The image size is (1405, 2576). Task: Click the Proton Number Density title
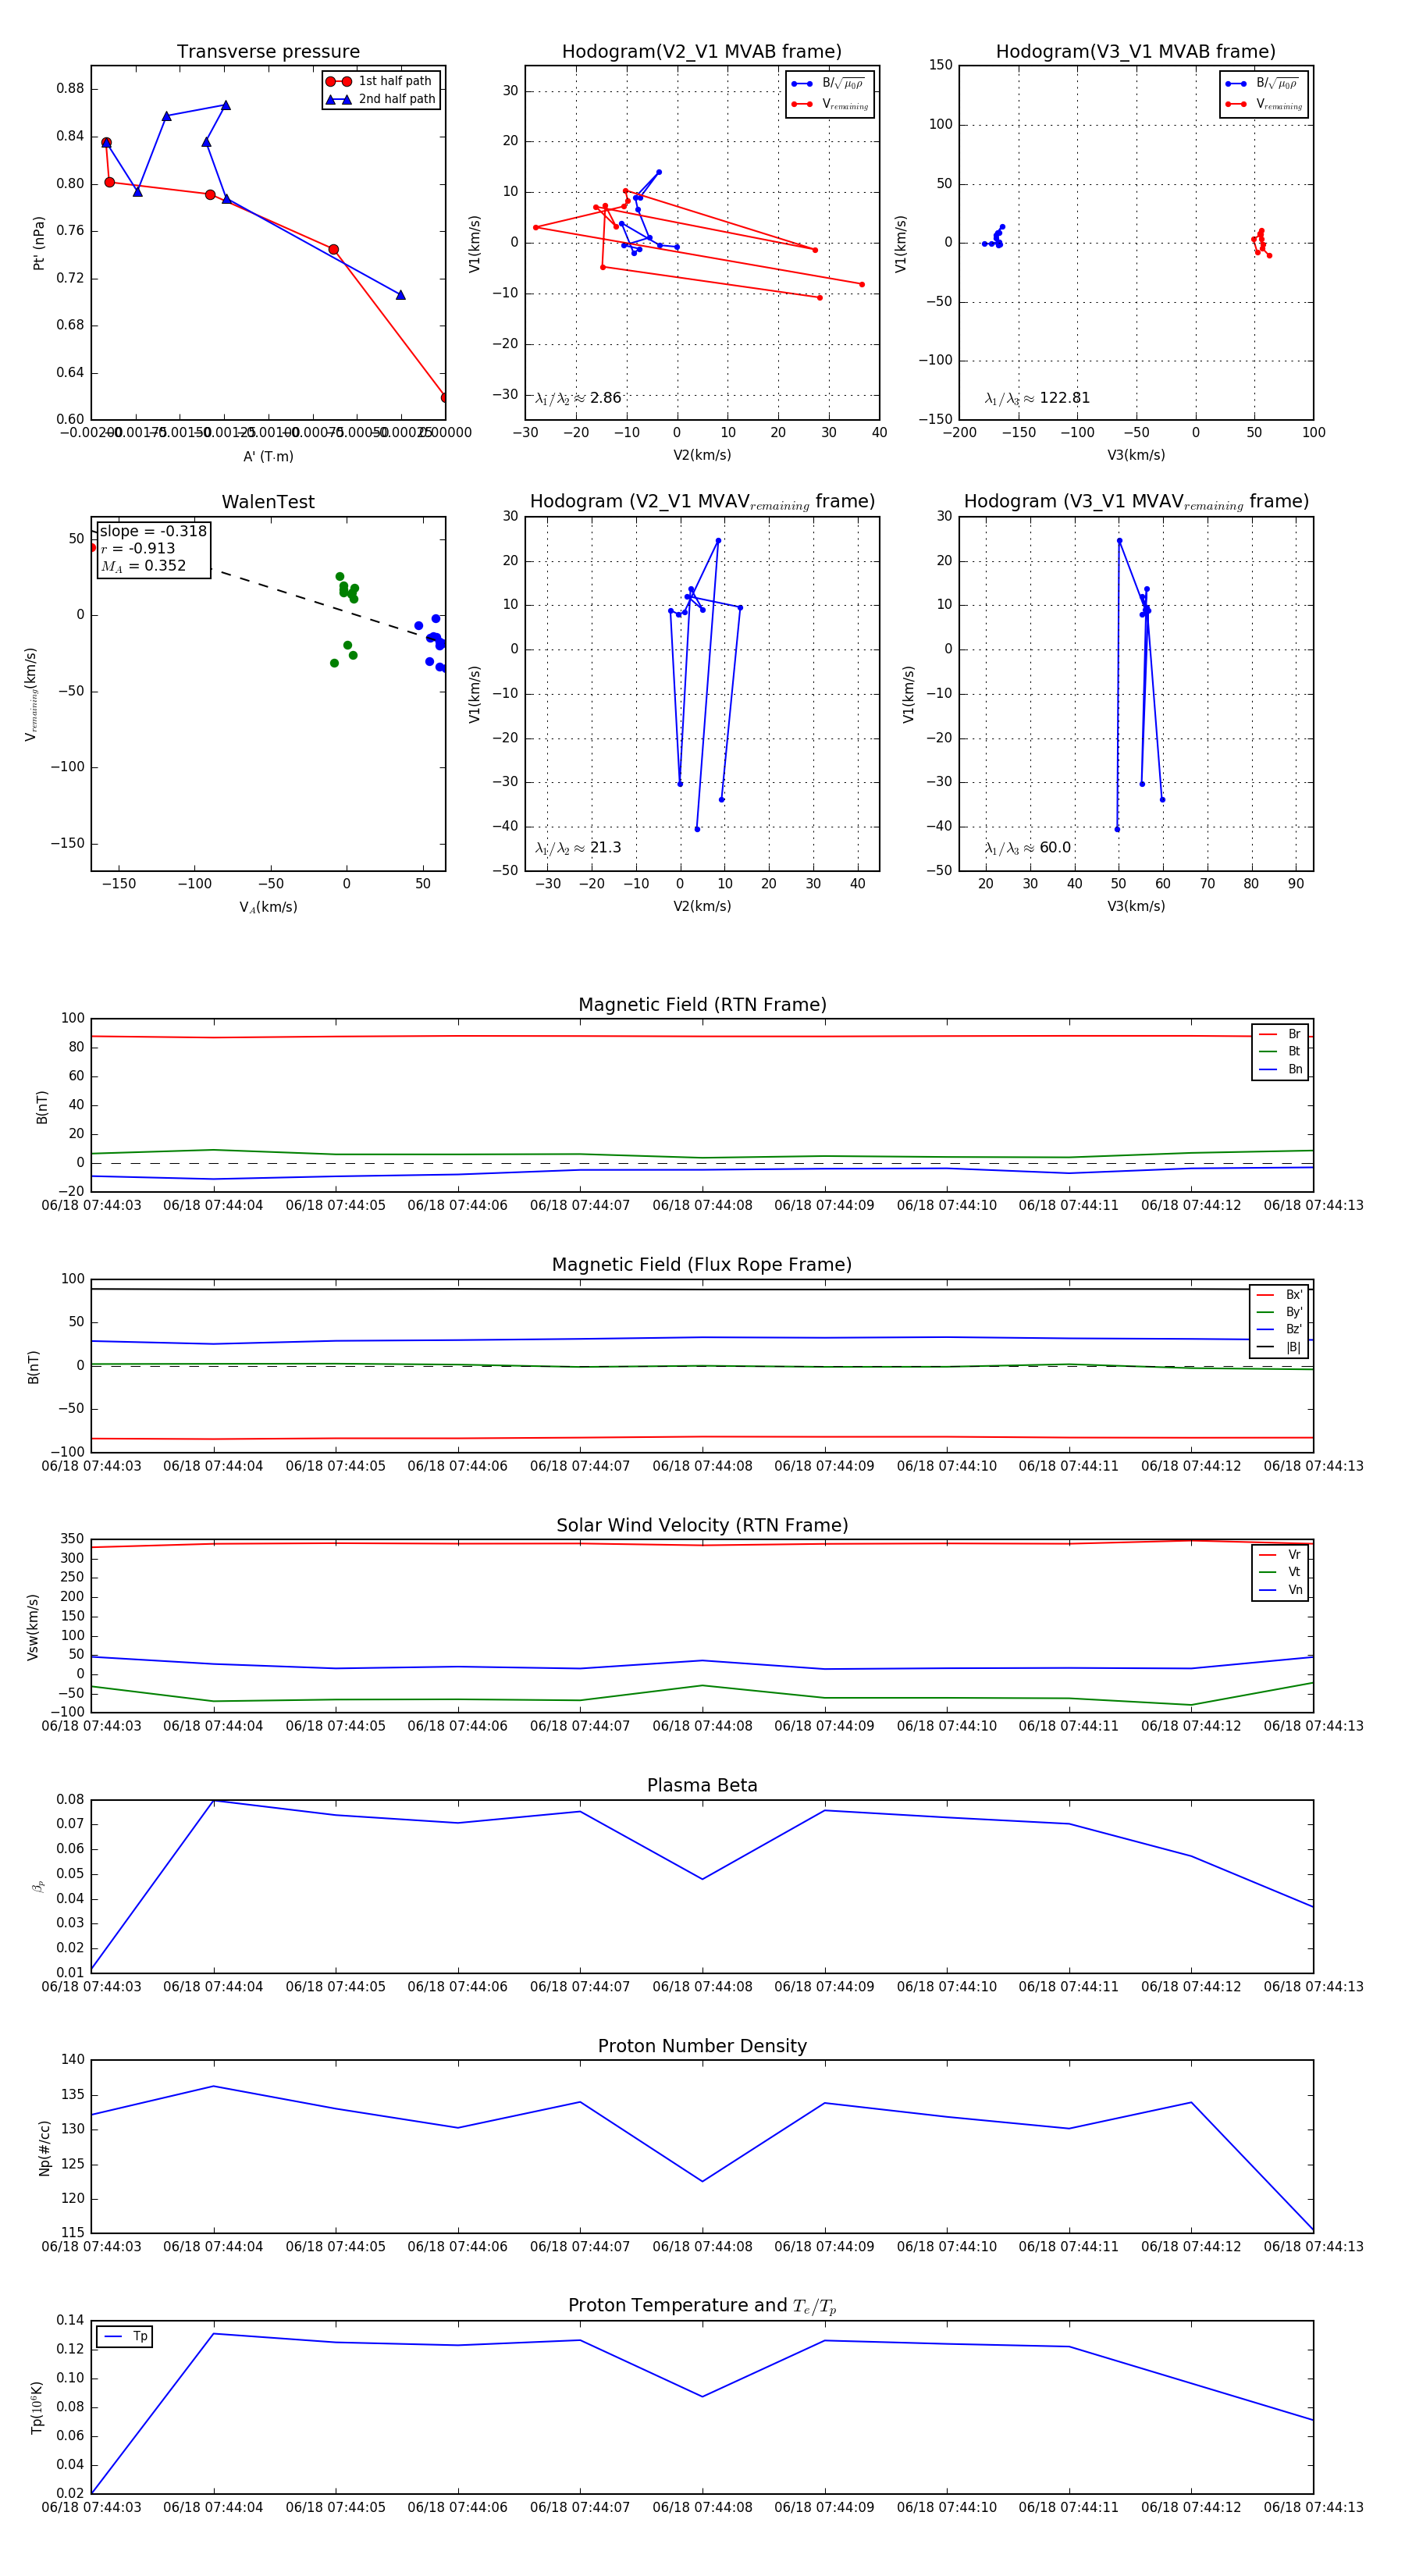point(702,2045)
